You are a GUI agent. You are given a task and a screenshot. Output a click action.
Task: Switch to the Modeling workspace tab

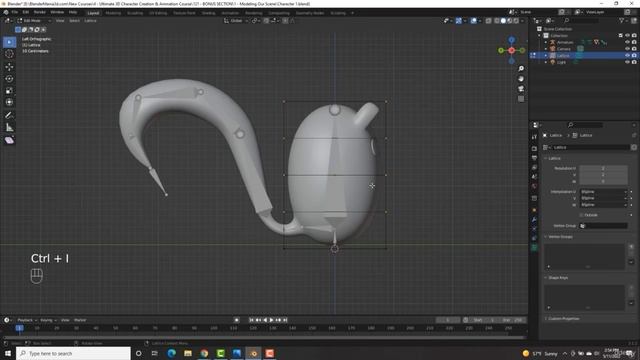pos(113,13)
